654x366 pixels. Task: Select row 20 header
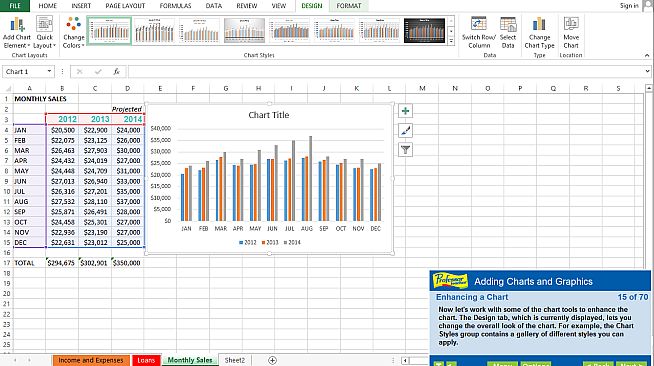coord(6,293)
